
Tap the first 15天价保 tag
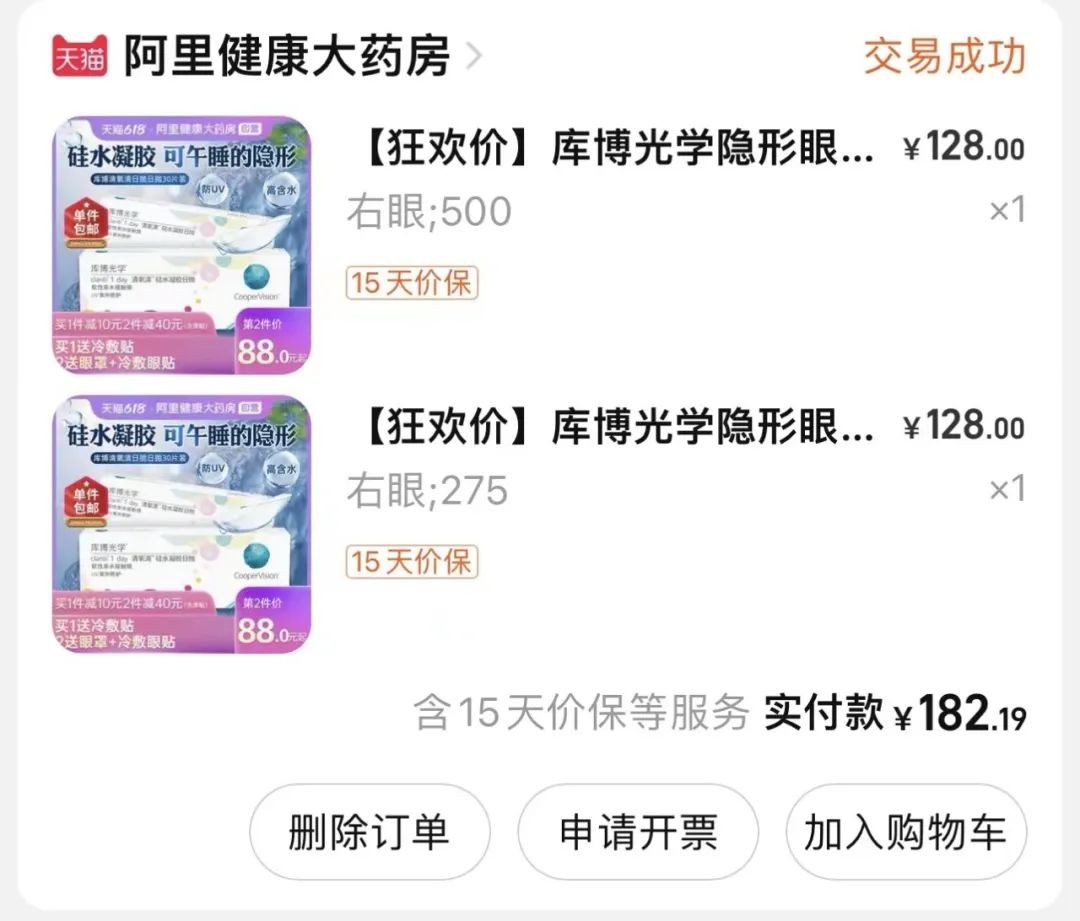412,282
